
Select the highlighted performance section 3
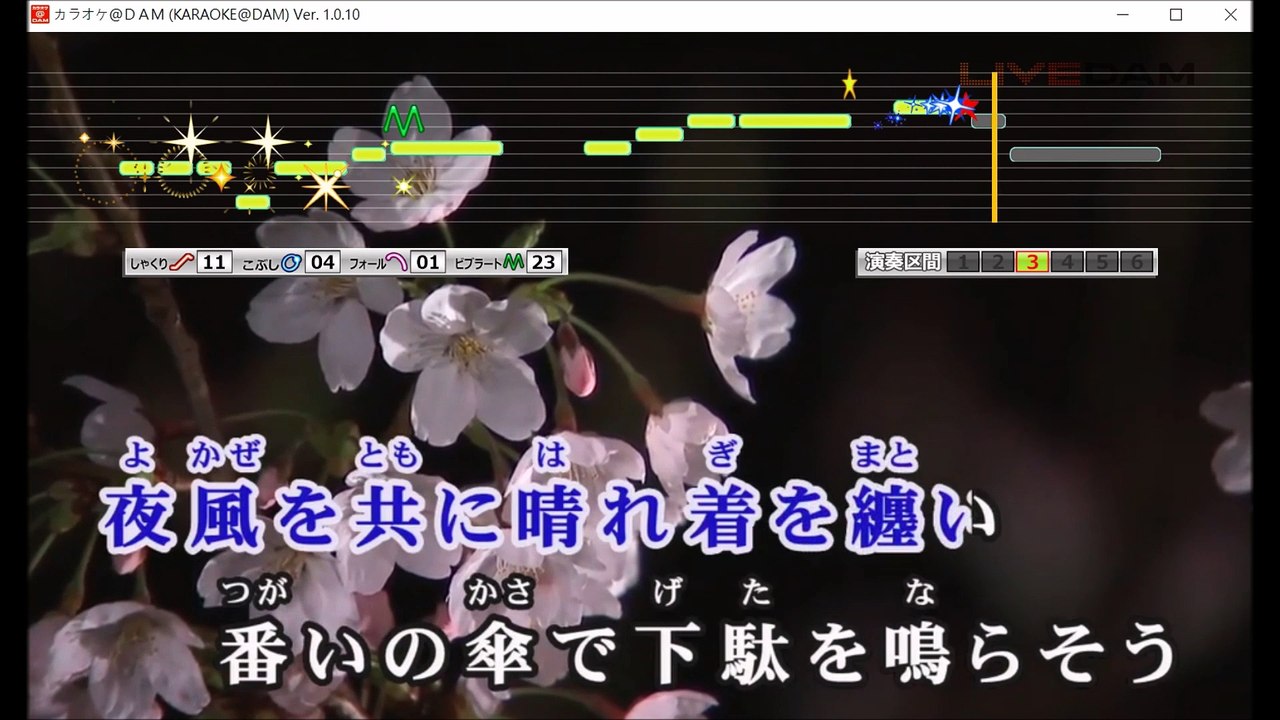(1032, 263)
